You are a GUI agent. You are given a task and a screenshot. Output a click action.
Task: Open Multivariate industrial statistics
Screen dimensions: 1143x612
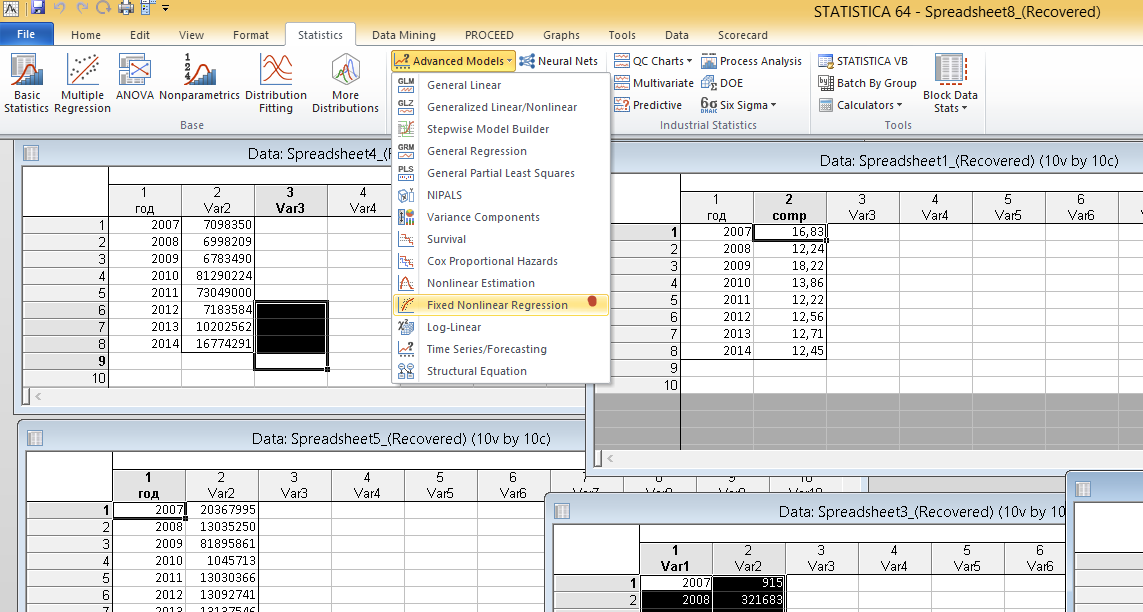point(654,83)
